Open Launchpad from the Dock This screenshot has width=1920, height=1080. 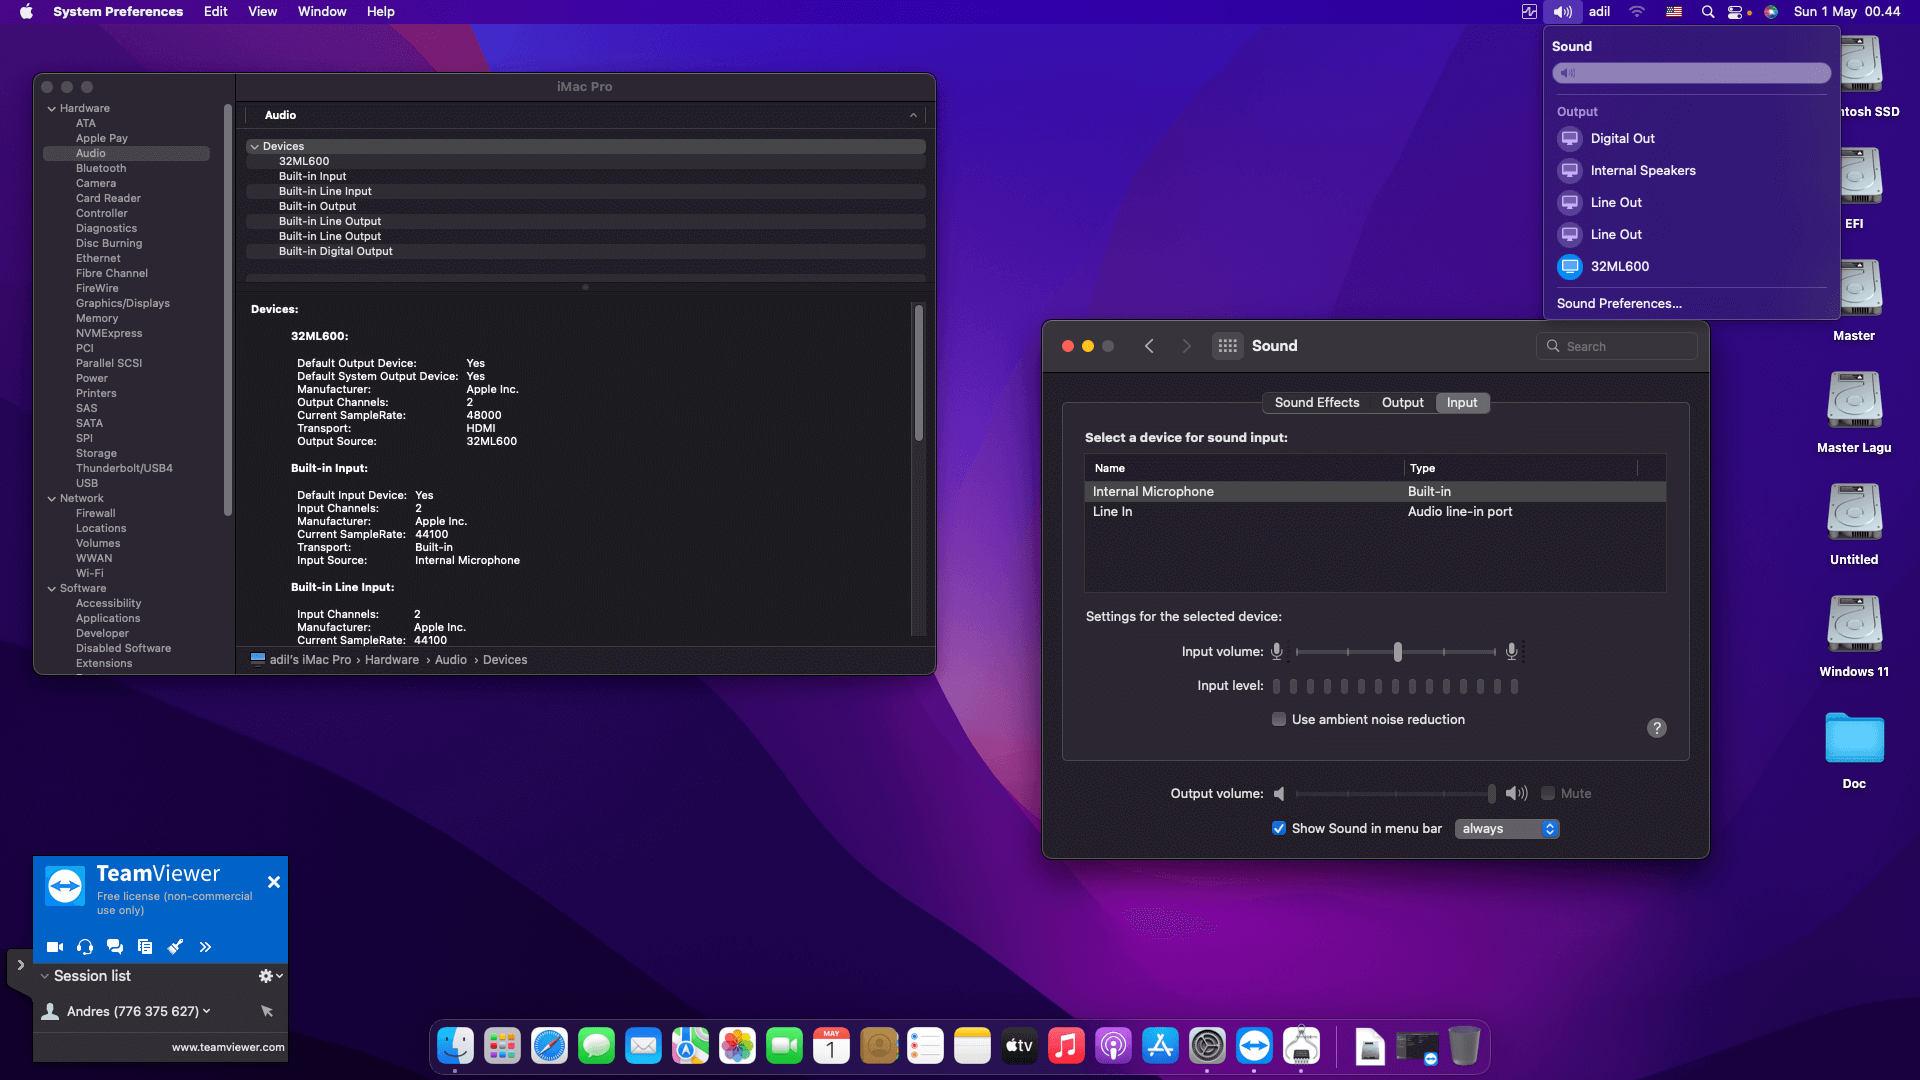502,1046
